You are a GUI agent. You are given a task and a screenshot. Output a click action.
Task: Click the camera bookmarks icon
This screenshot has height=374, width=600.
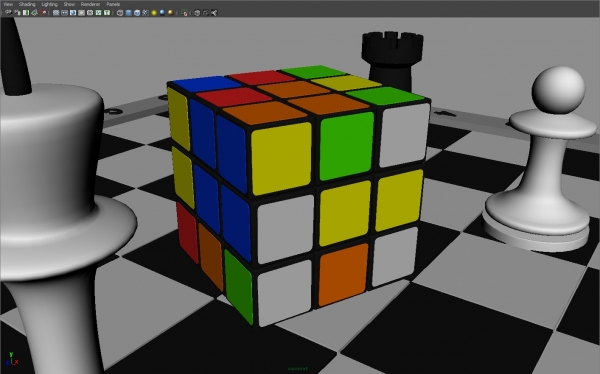coord(26,13)
